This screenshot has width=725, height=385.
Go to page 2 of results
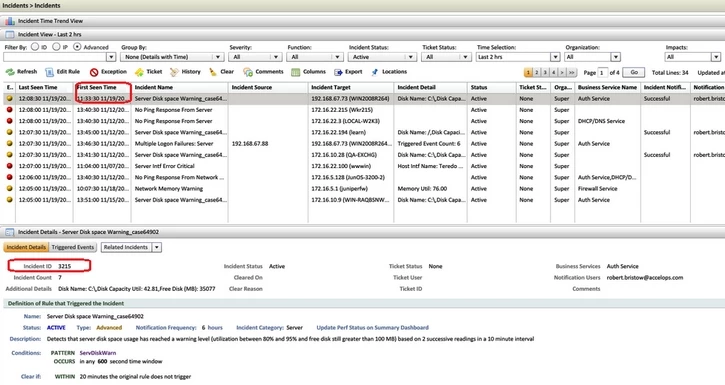[536, 73]
